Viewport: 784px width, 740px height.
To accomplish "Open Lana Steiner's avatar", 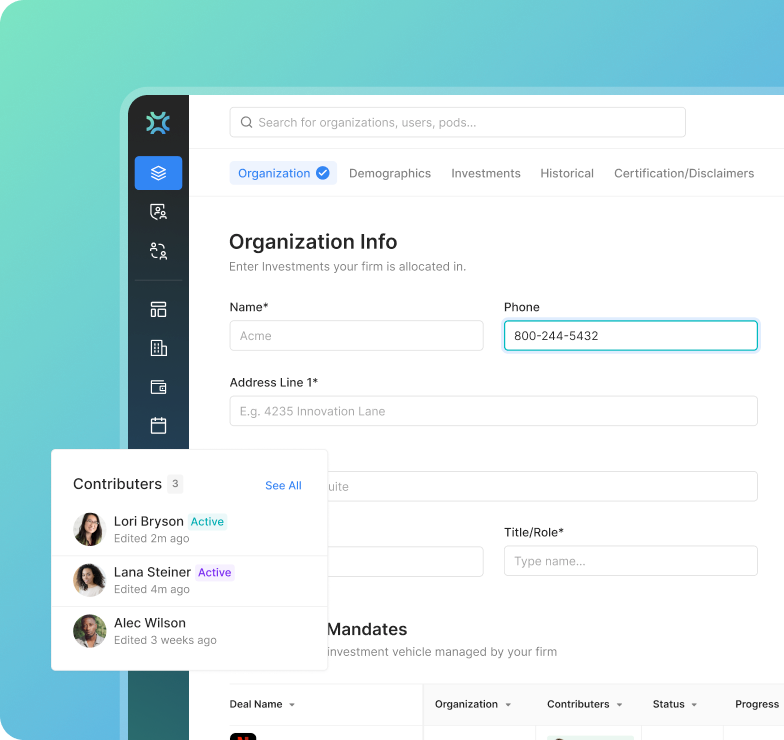I will [x=90, y=580].
